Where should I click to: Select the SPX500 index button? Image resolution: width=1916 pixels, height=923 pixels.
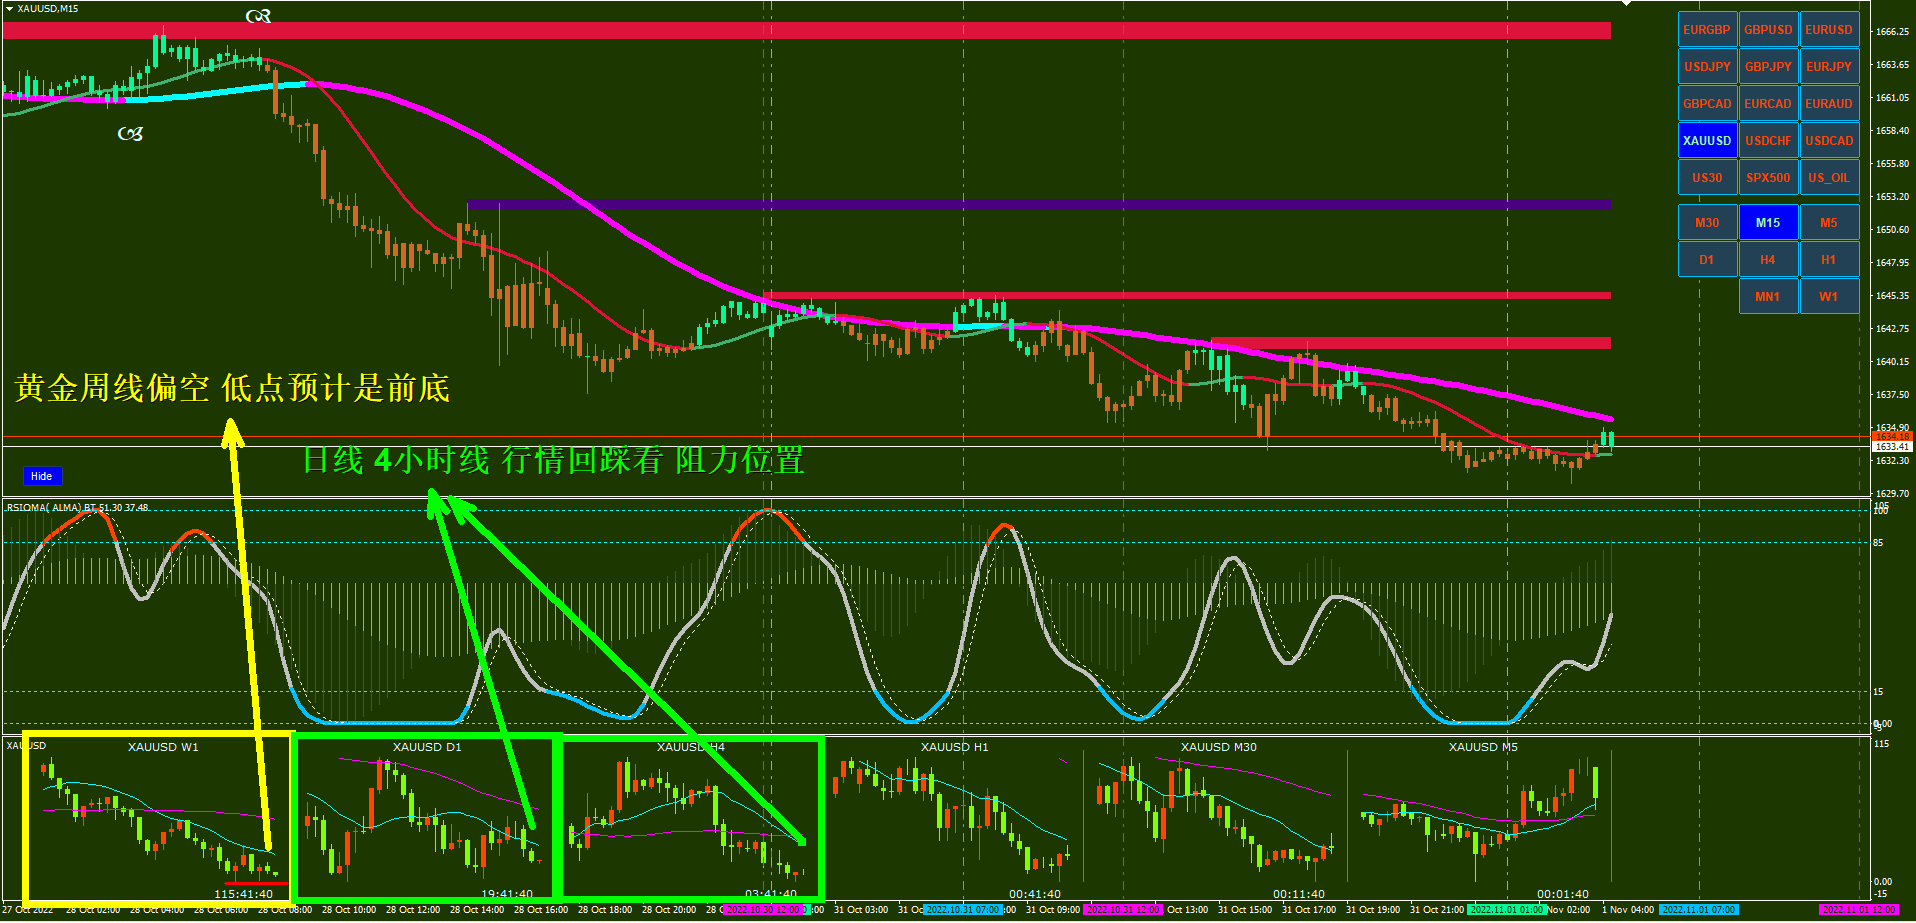[1768, 178]
